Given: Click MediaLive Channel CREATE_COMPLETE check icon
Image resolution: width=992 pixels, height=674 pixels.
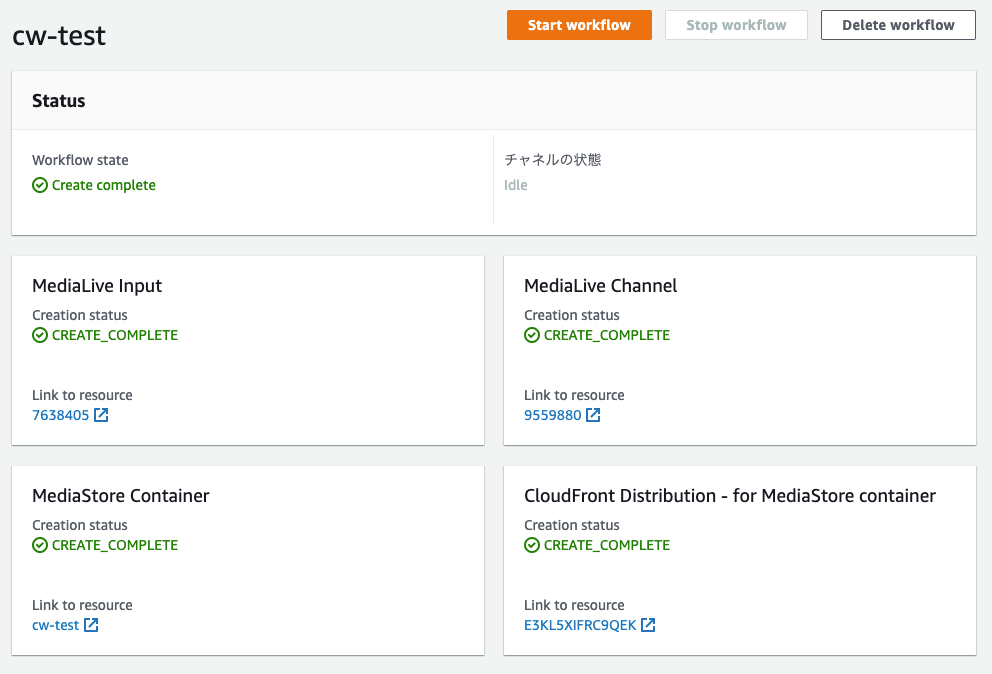Looking at the screenshot, I should (532, 335).
